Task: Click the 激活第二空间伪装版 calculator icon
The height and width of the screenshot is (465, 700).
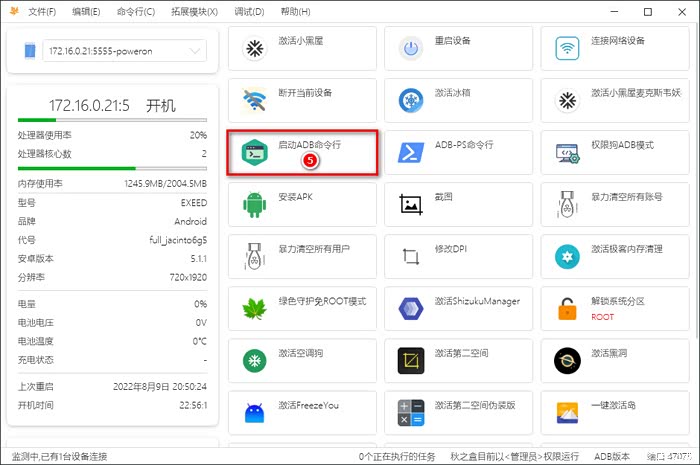Action: tap(411, 413)
